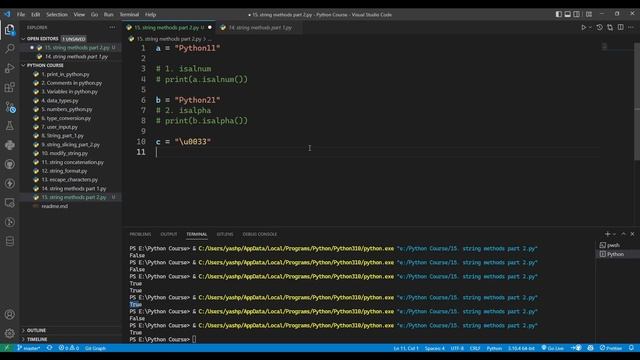The height and width of the screenshot is (360, 640).
Task: Open readme.md from explorer
Action: coord(55,206)
